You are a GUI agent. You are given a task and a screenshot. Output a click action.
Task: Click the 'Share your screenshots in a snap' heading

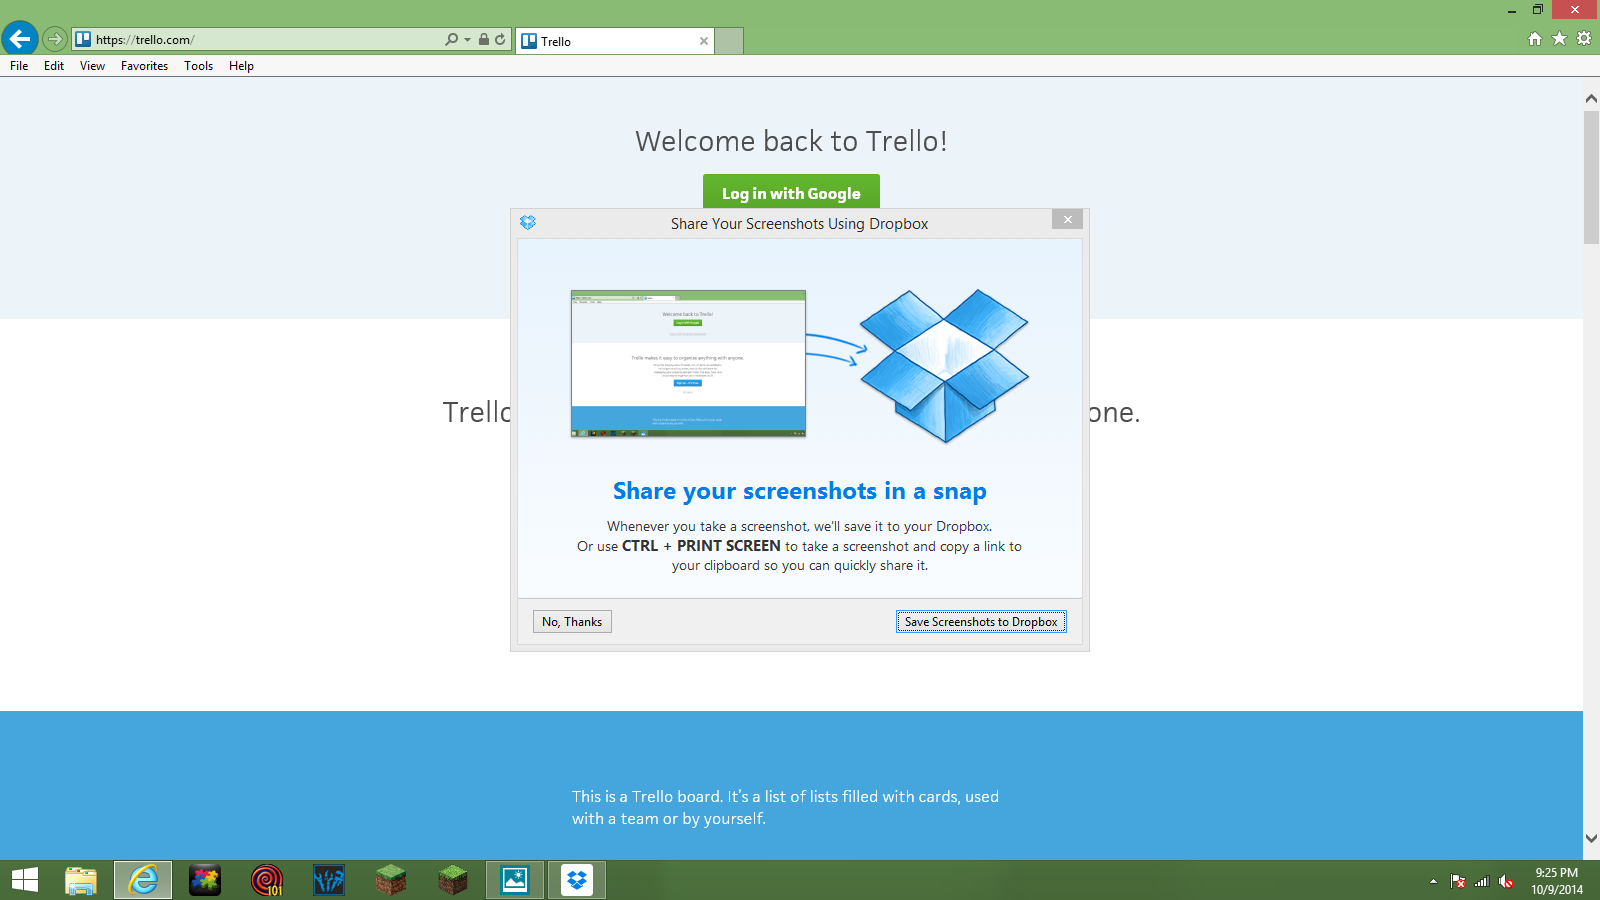(800, 491)
